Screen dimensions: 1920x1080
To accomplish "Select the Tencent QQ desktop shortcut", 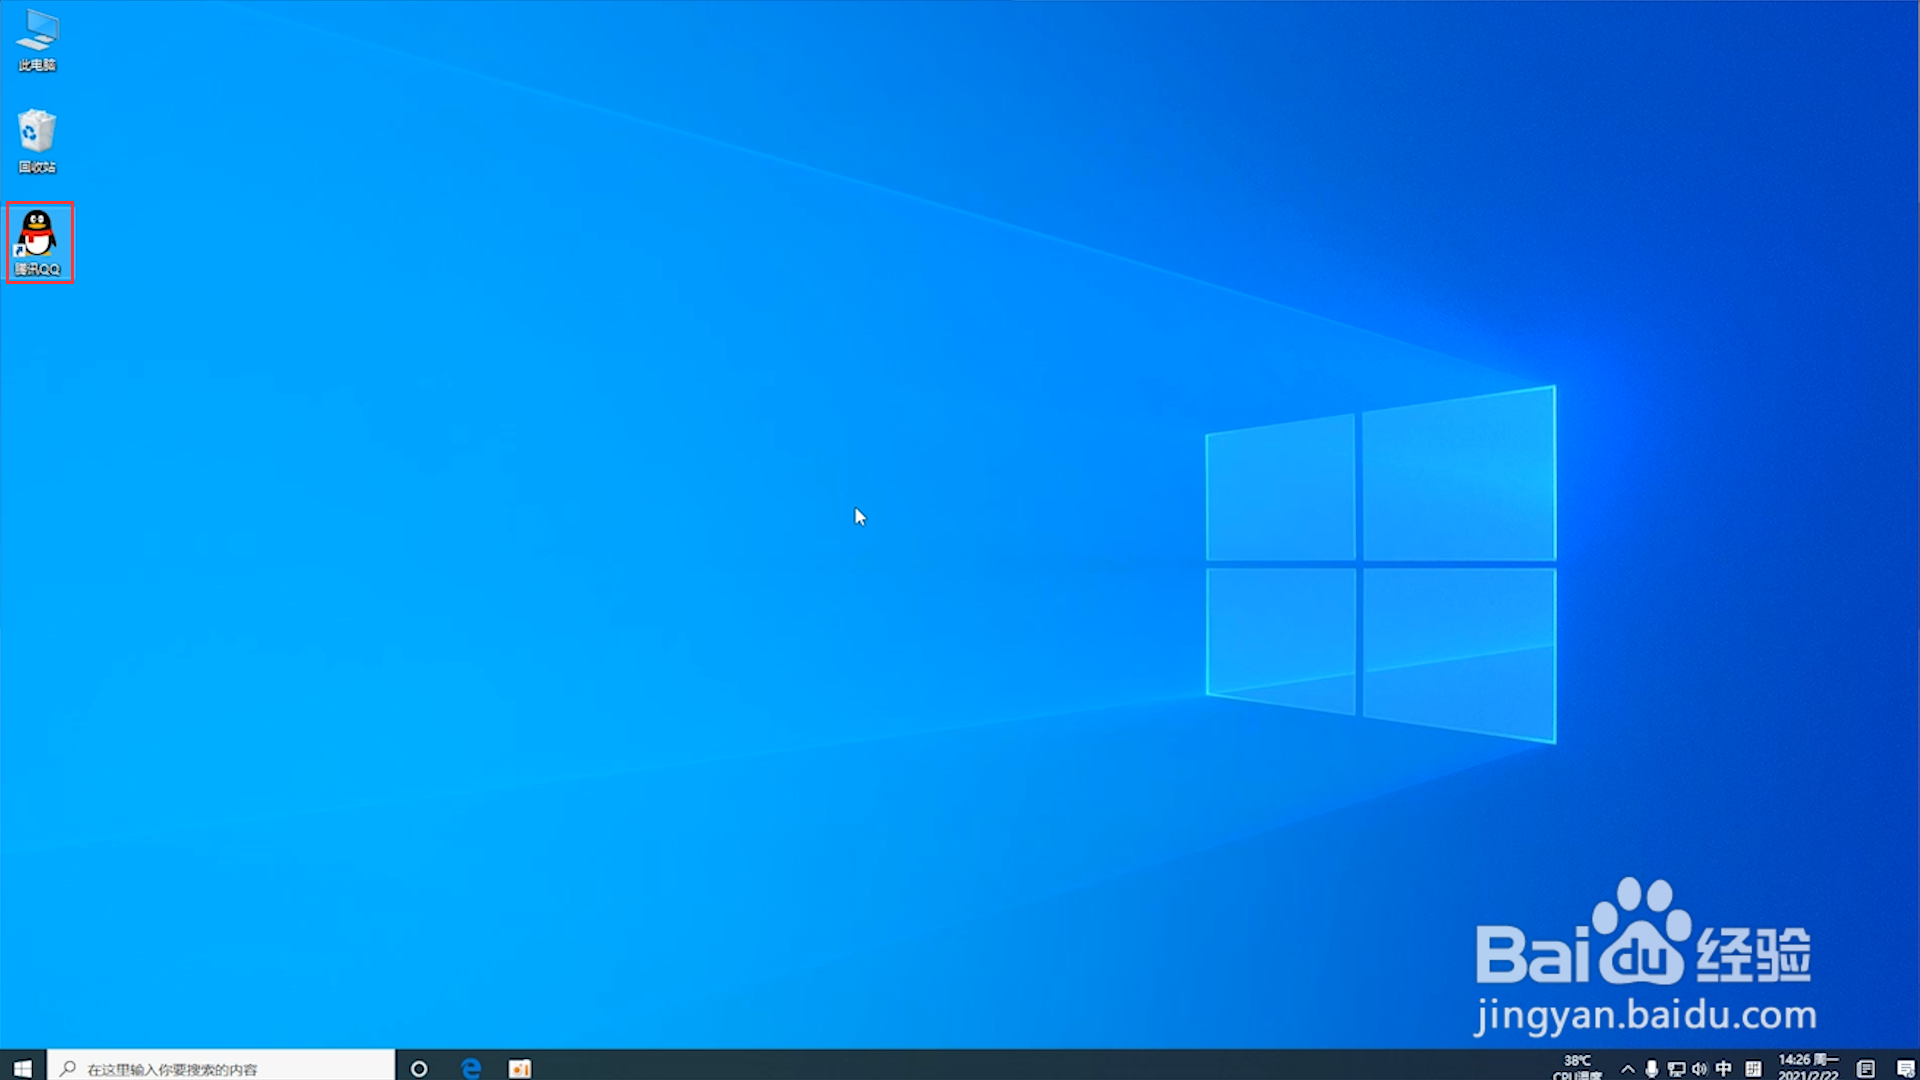I will click(x=38, y=234).
